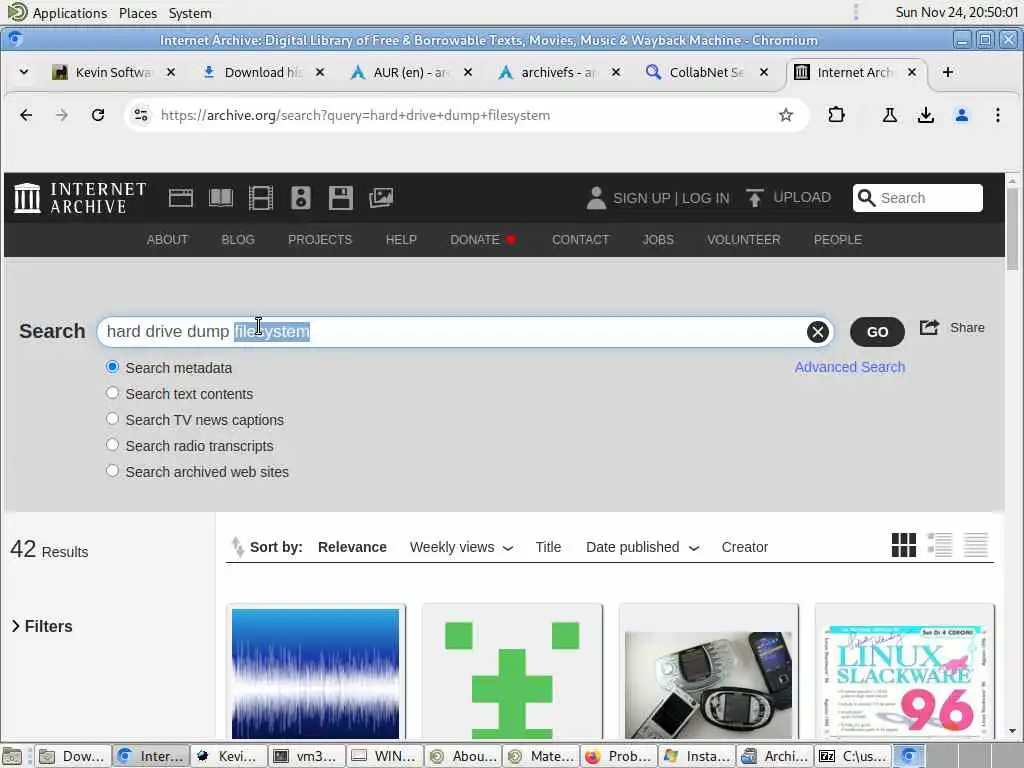
Task: Click SIGN UP | LOG IN link
Action: tap(671, 198)
